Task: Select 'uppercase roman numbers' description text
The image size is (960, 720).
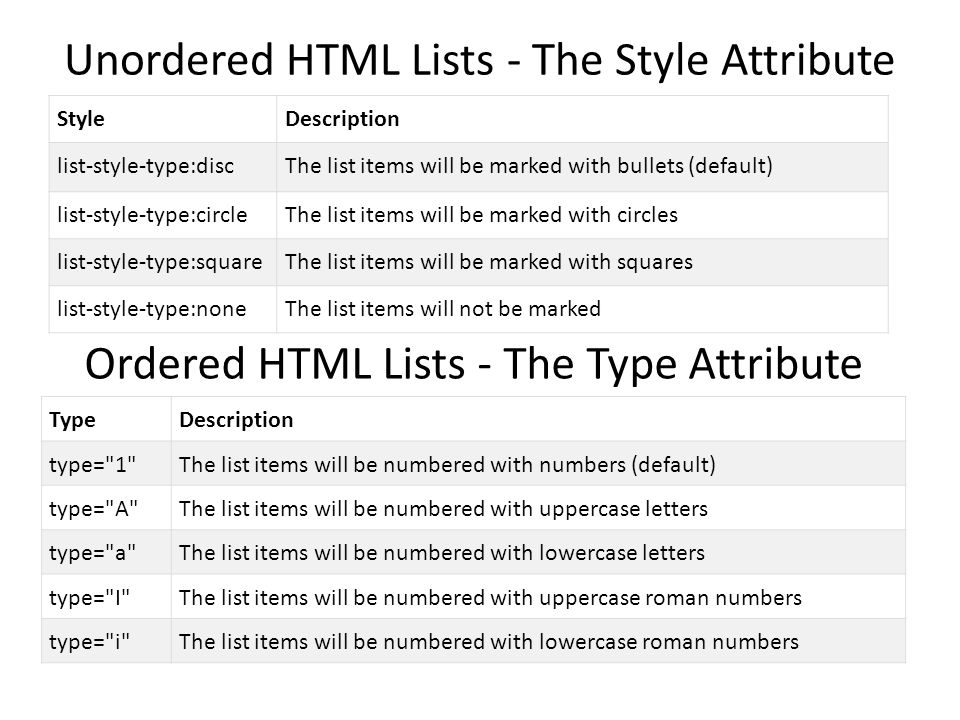Action: click(x=490, y=598)
